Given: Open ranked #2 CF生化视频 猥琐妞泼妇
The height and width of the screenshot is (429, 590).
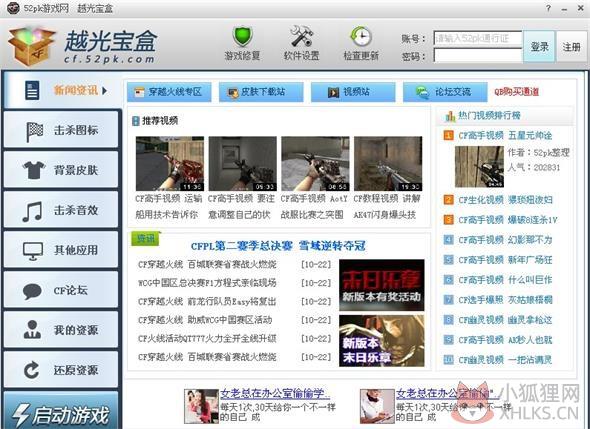Looking at the screenshot, I should [x=505, y=200].
